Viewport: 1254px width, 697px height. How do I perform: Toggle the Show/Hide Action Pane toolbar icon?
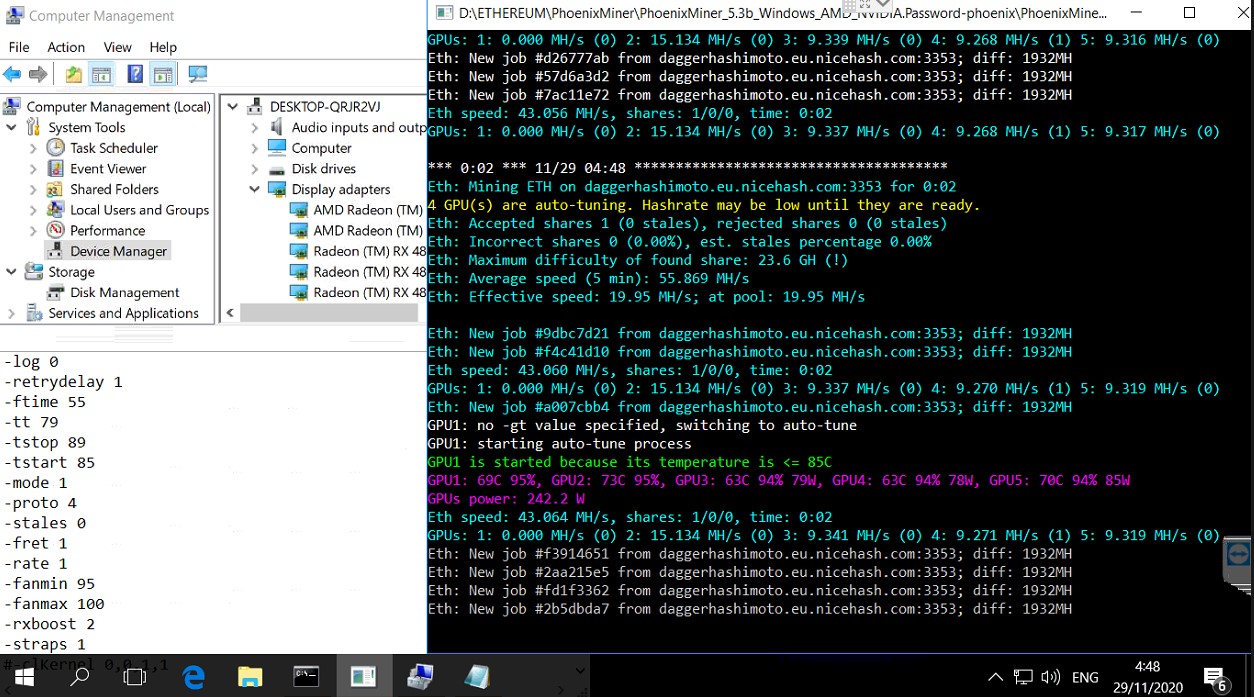tap(163, 75)
